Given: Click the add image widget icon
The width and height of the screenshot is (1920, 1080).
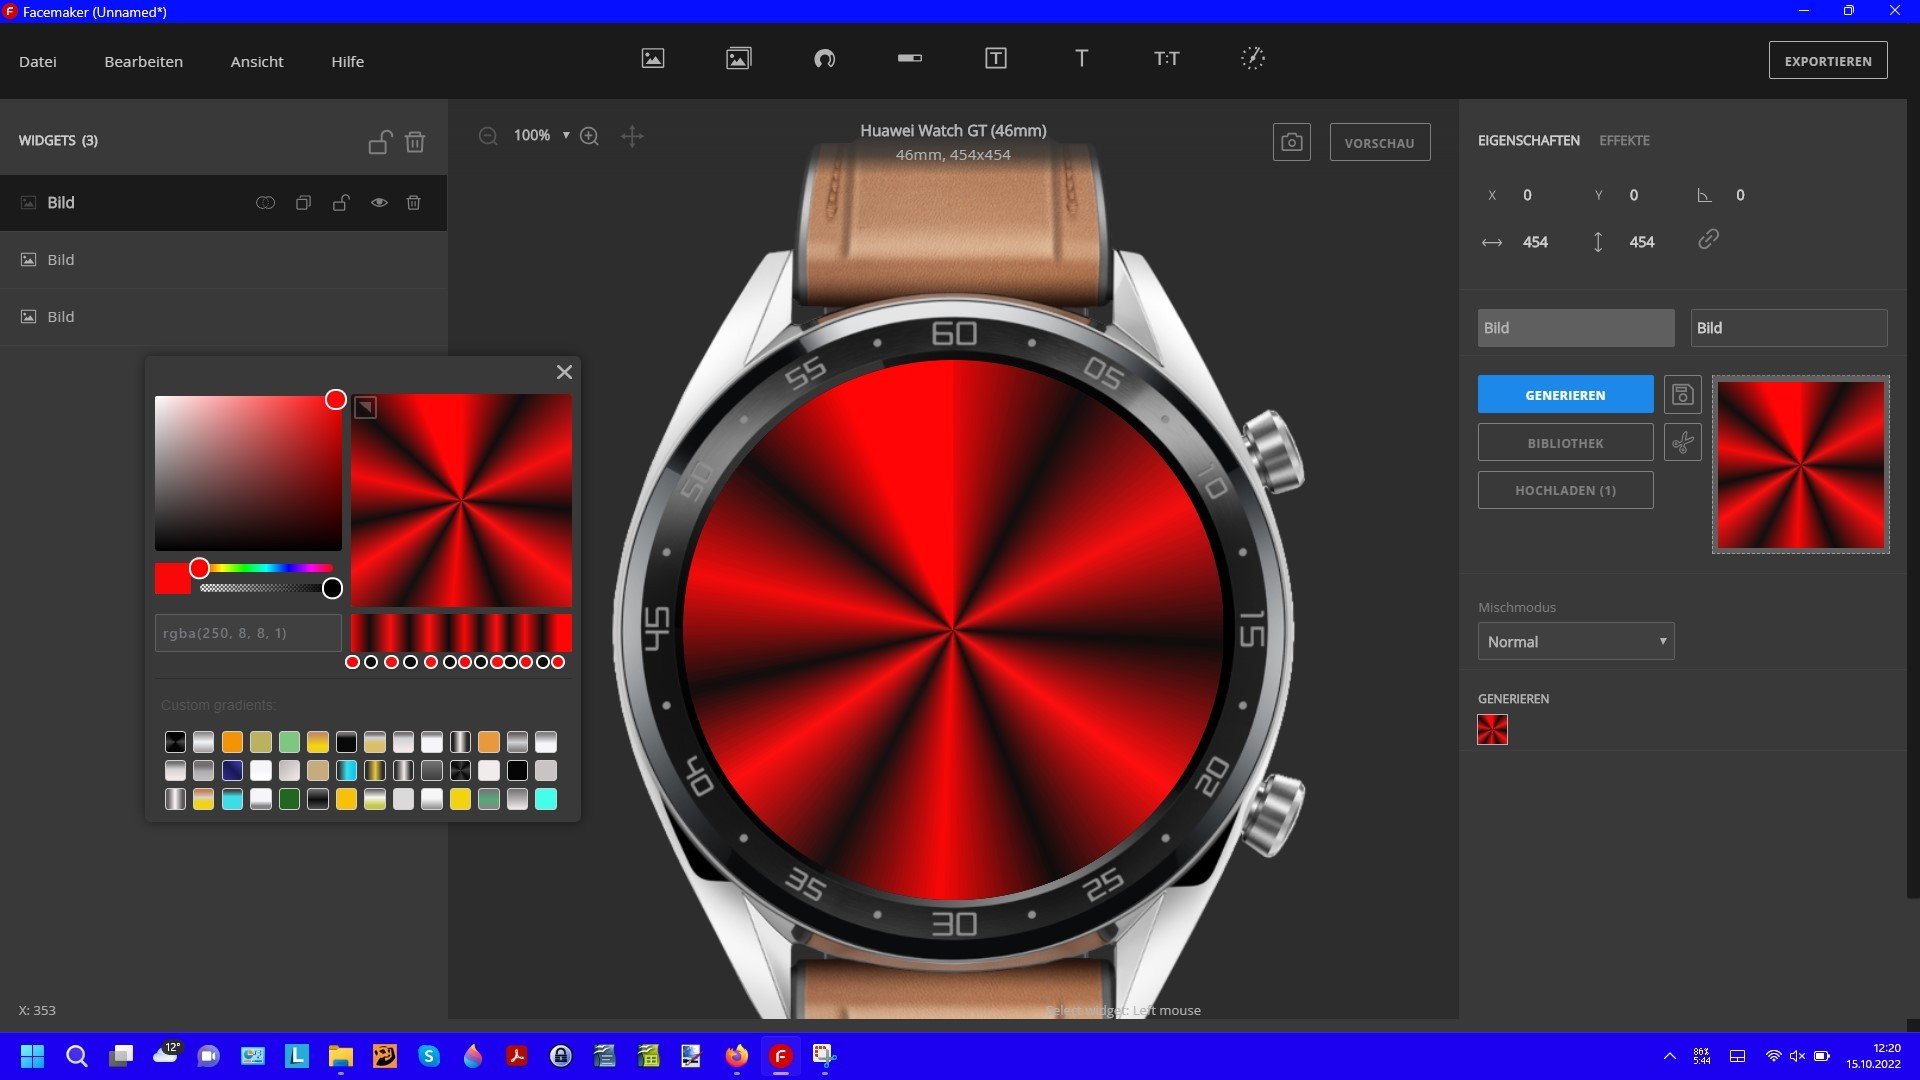Looking at the screenshot, I should pyautogui.click(x=653, y=59).
